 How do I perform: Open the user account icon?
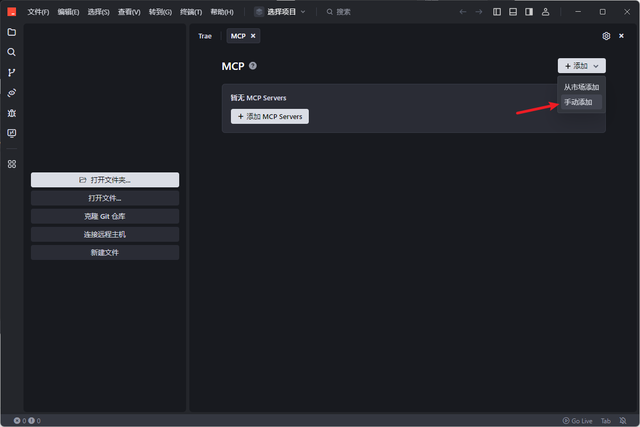[x=545, y=12]
